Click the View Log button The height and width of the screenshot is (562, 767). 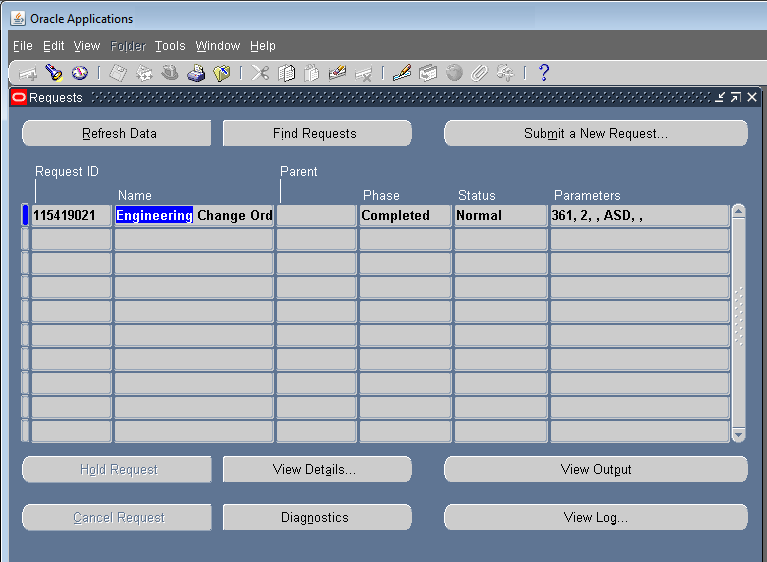click(x=596, y=517)
